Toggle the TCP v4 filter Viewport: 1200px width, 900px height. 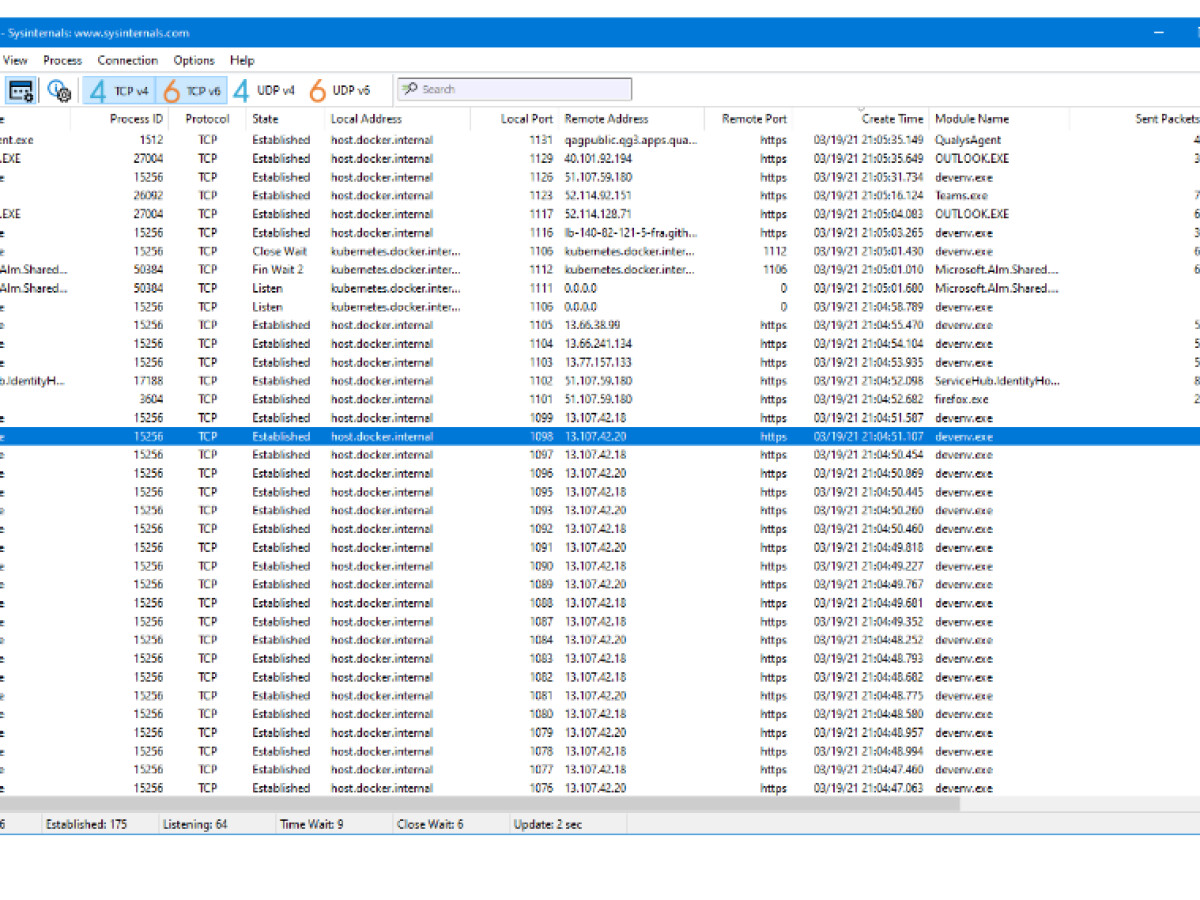click(x=119, y=91)
